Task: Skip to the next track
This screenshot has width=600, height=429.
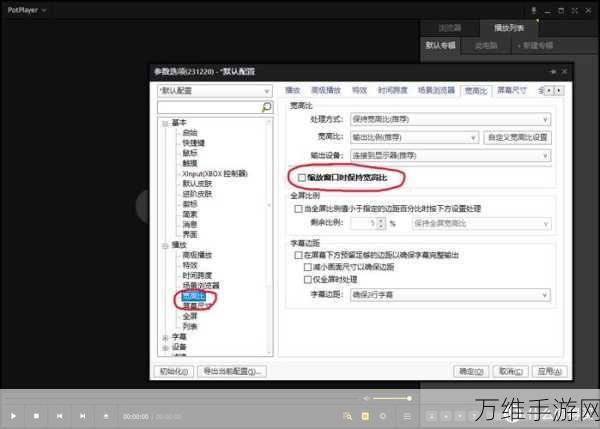Action: tap(83, 416)
